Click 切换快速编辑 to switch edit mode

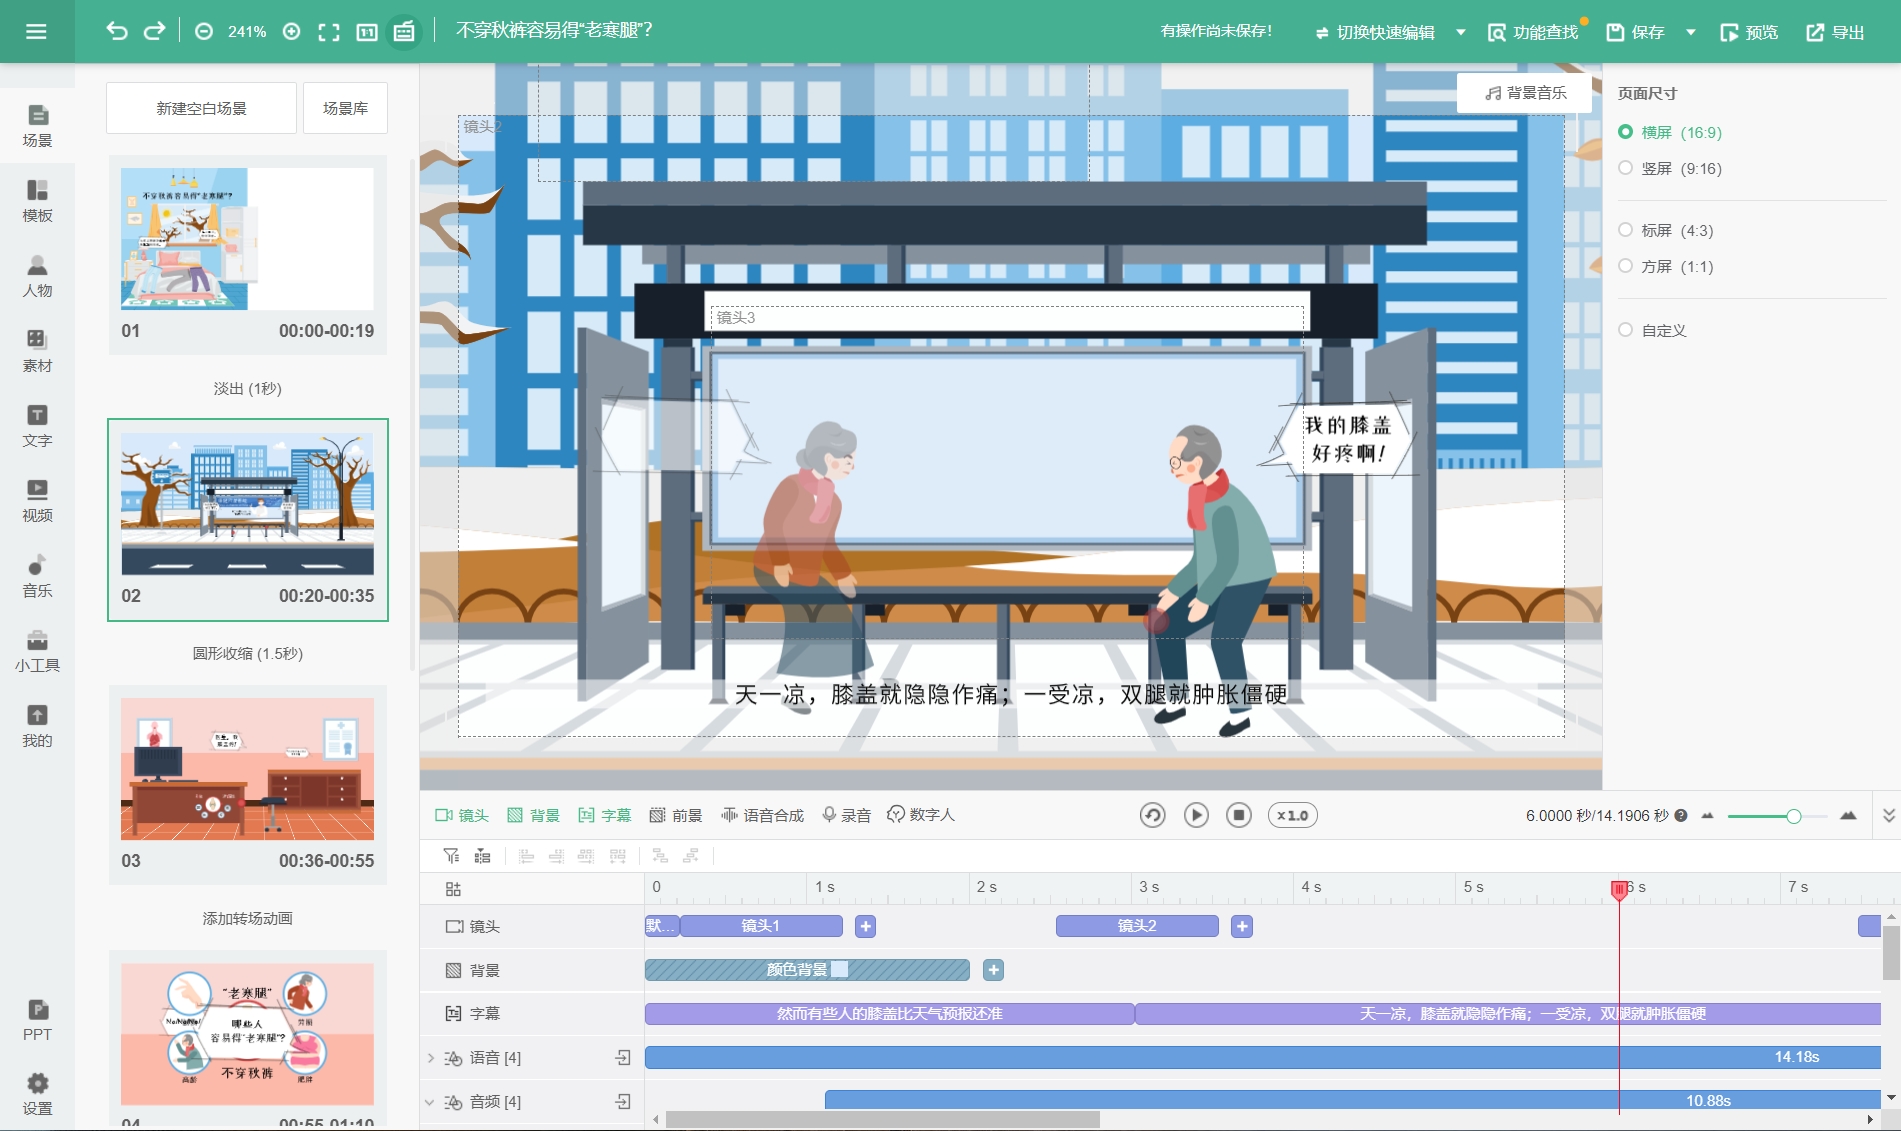click(x=1375, y=32)
